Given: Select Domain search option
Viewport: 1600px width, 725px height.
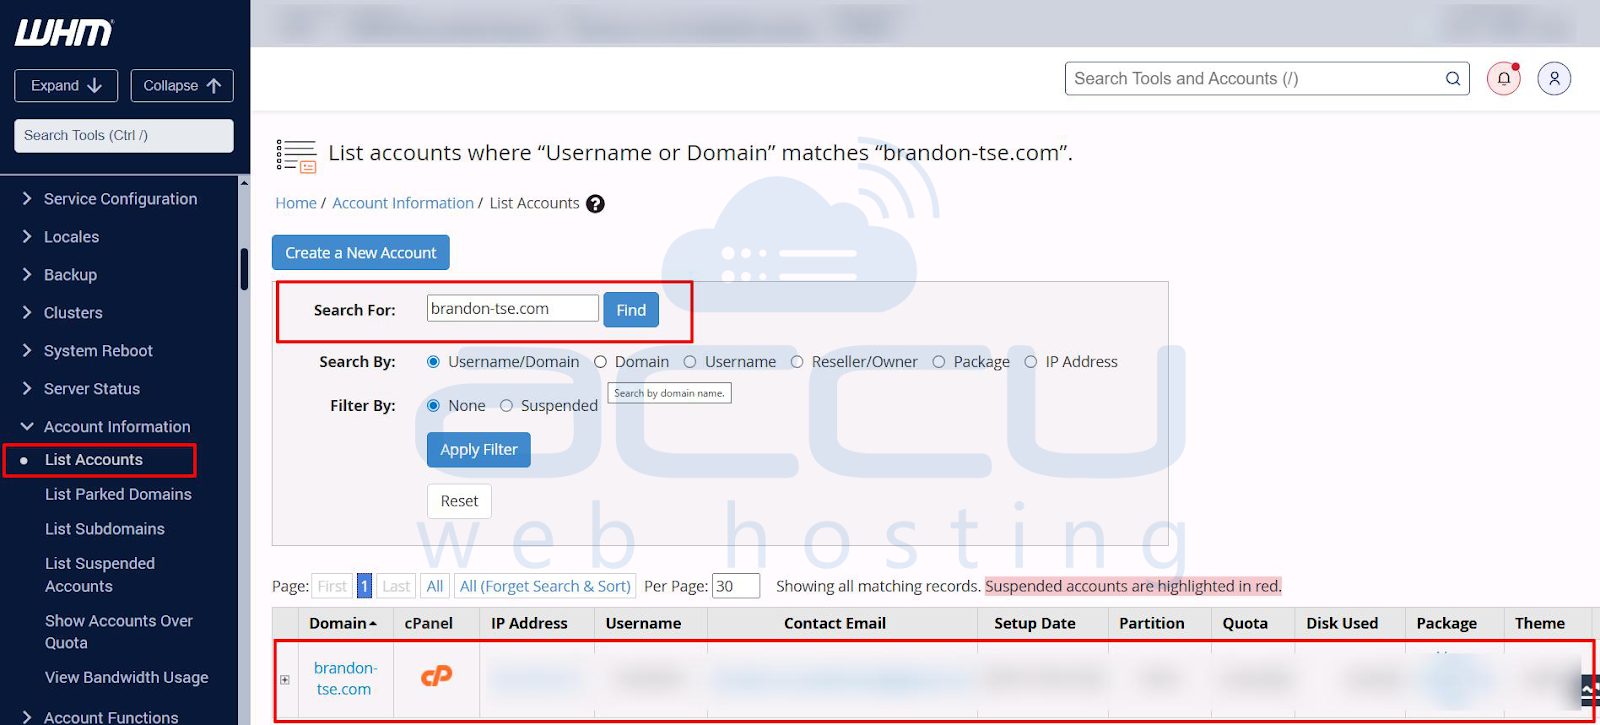Looking at the screenshot, I should [x=600, y=362].
